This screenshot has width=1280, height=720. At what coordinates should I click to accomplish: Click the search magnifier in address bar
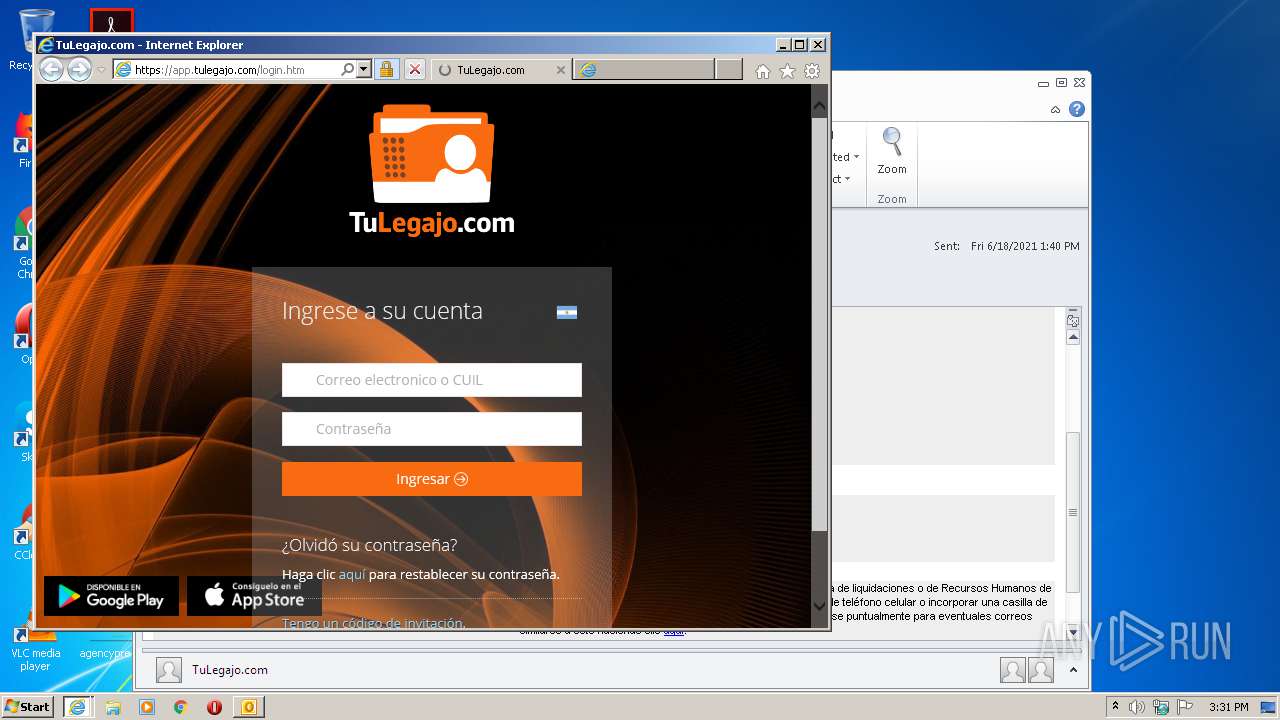pos(347,70)
